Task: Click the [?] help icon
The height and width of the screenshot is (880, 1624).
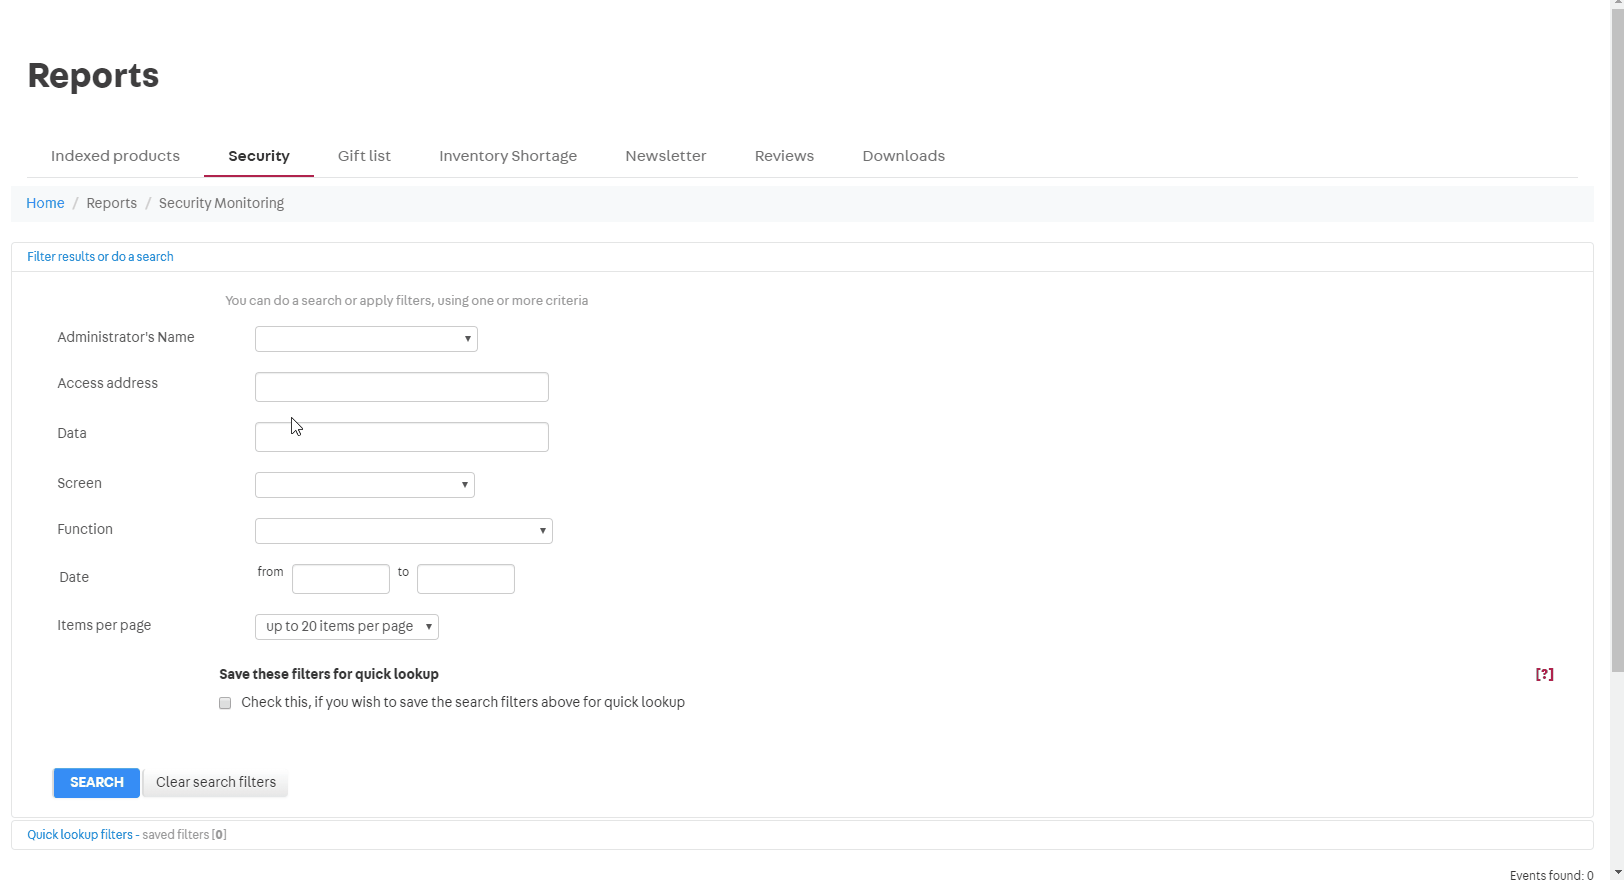Action: click(x=1544, y=674)
